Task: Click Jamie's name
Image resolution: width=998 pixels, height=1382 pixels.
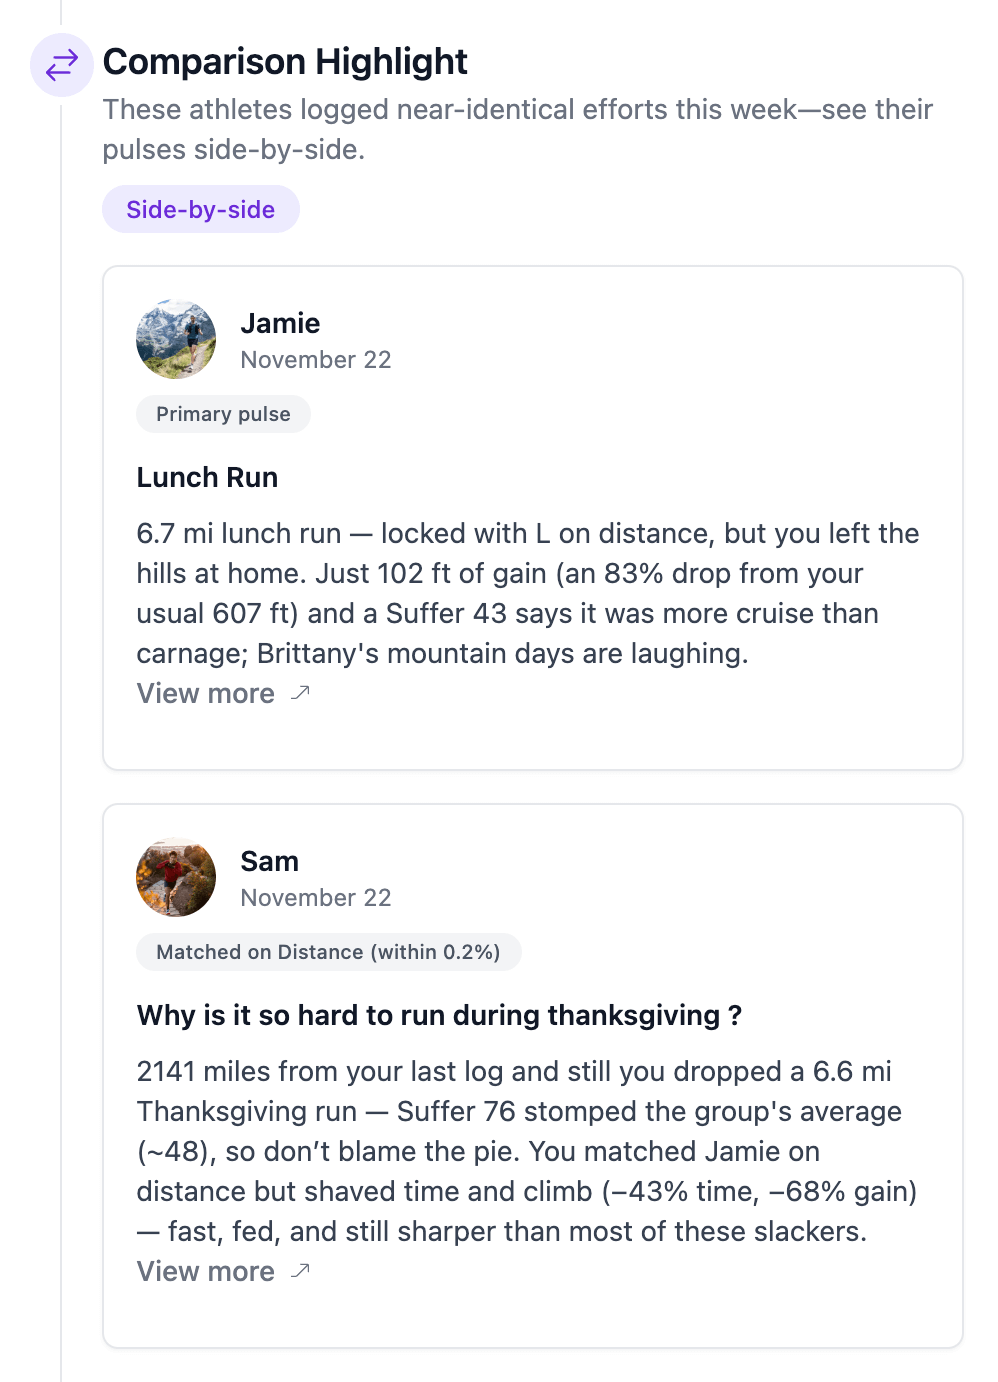Action: point(280,323)
